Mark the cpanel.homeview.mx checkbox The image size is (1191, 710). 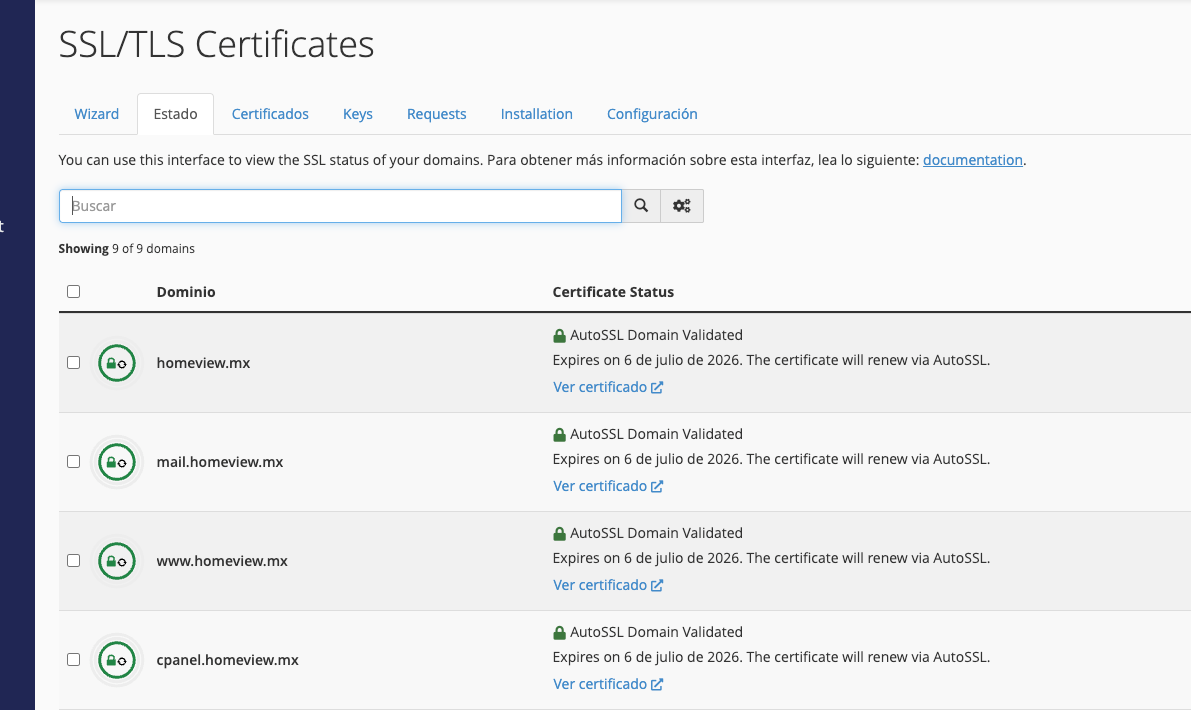coord(73,660)
